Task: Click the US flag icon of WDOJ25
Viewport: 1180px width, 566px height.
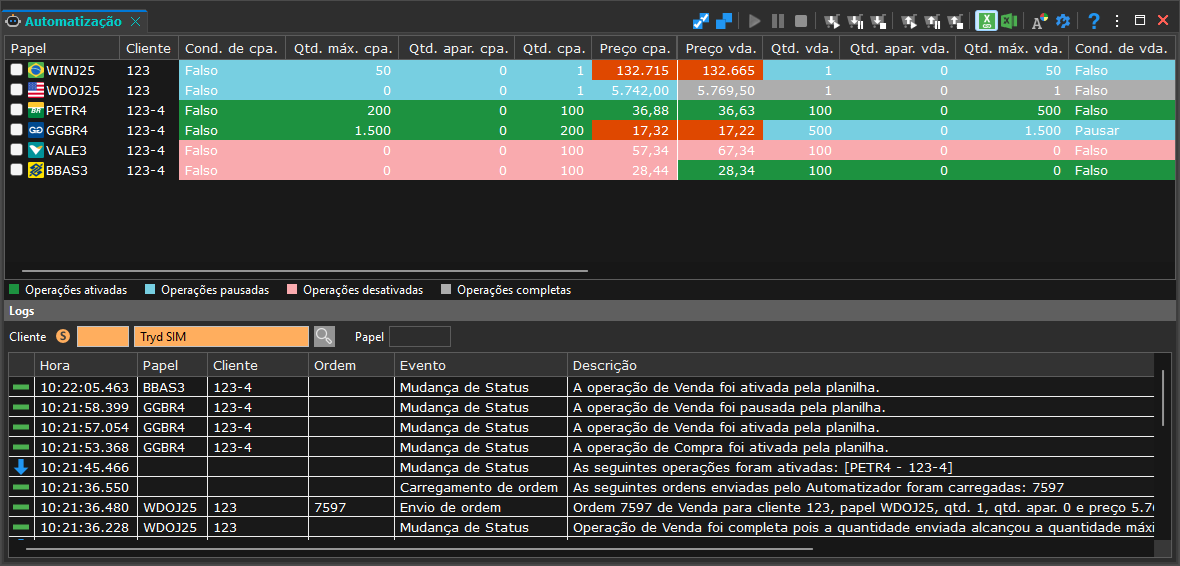Action: pos(35,90)
